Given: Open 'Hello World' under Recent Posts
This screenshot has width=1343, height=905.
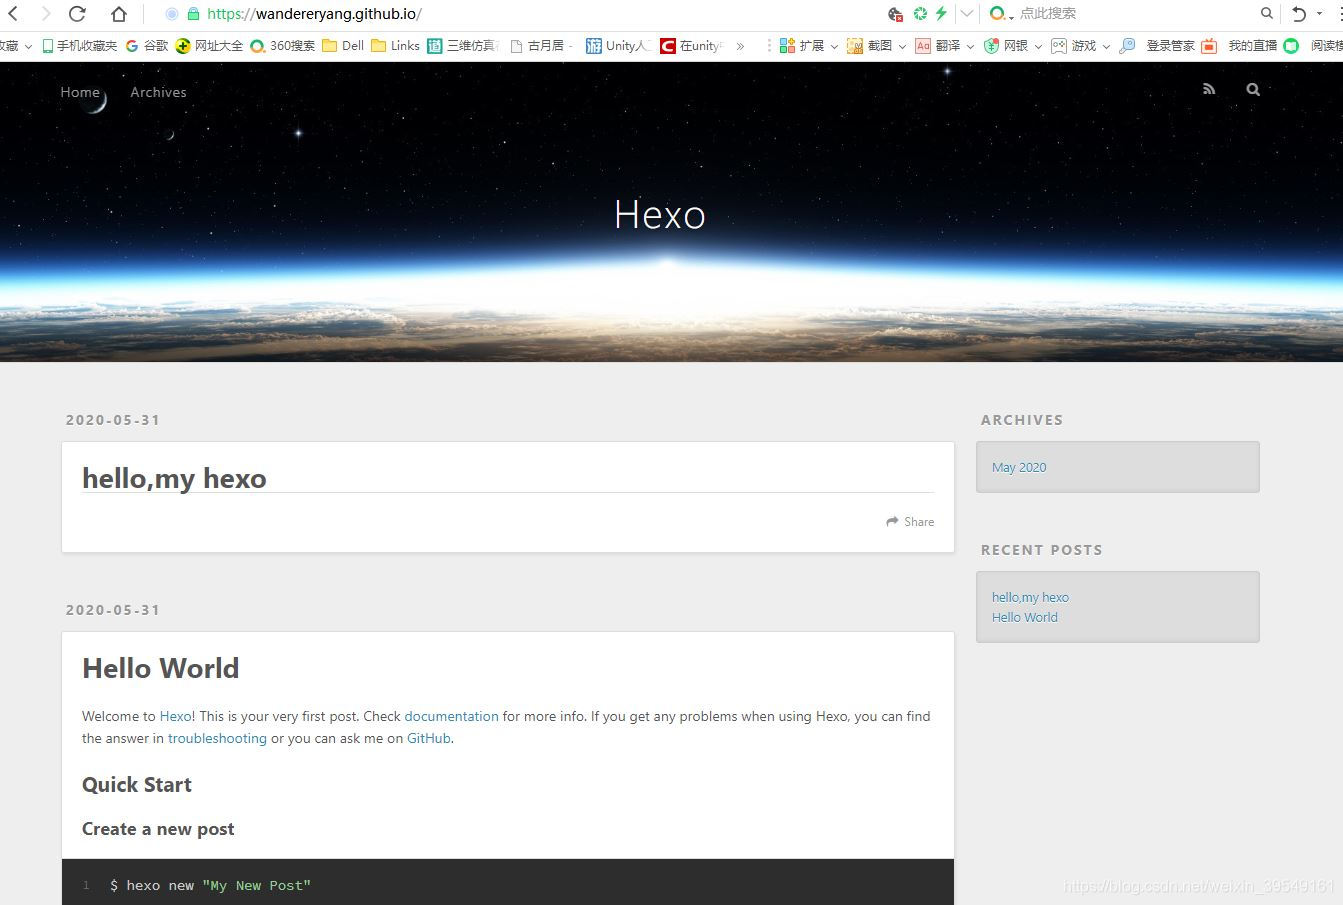Looking at the screenshot, I should [x=1024, y=617].
